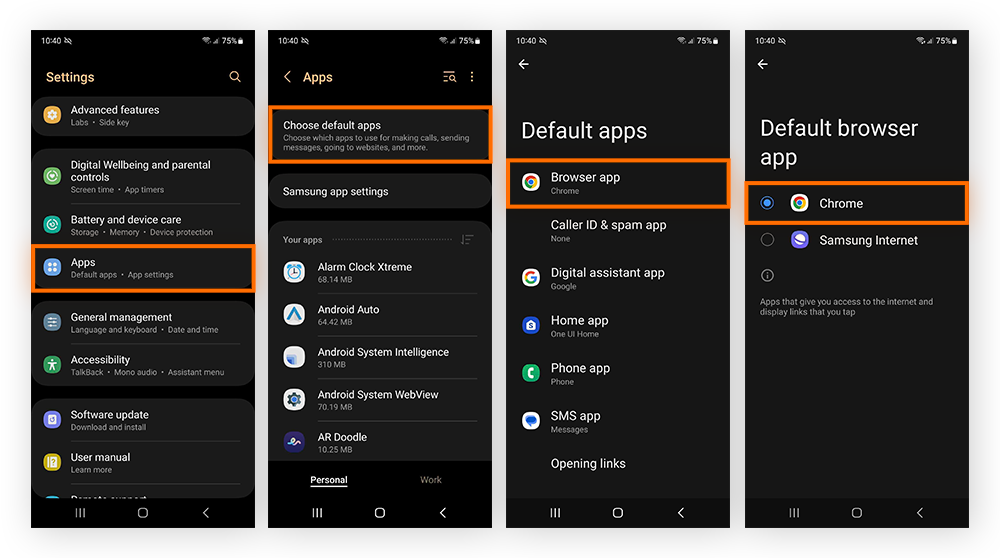Image resolution: width=1000 pixels, height=558 pixels.
Task: Open the Browser app setting
Action: 618,183
